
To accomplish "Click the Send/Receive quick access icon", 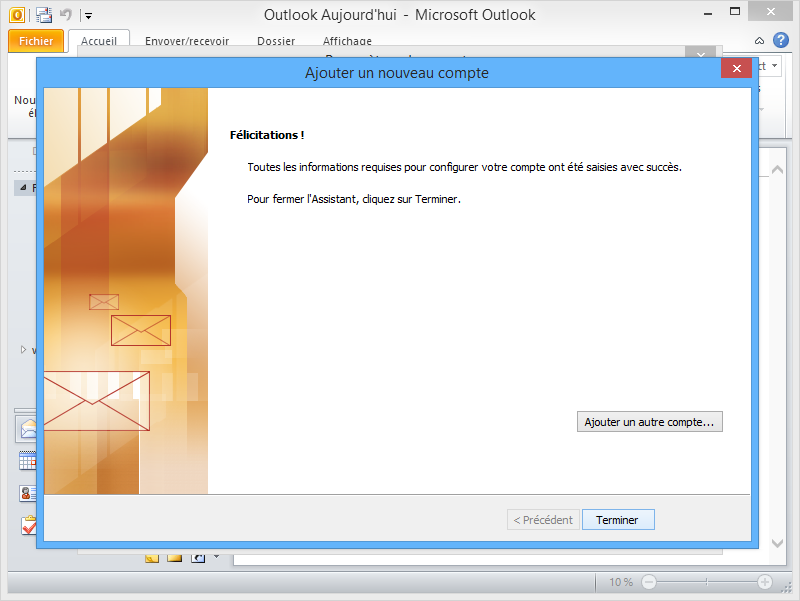I will (43, 15).
